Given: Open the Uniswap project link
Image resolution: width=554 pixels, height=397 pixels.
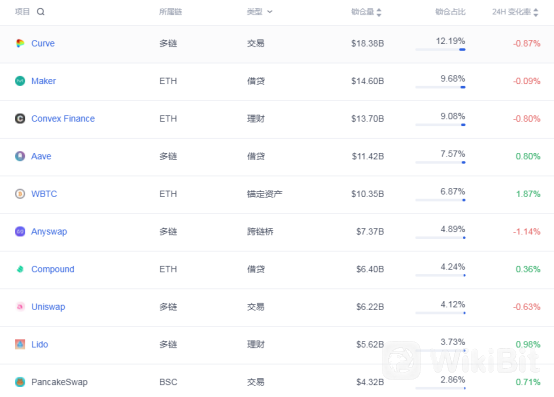Looking at the screenshot, I should point(48,307).
